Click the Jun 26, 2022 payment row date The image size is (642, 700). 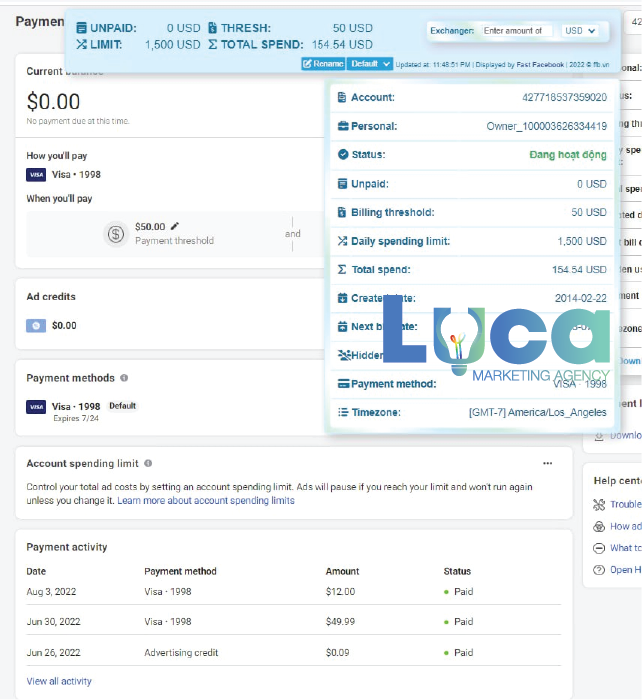(x=54, y=653)
